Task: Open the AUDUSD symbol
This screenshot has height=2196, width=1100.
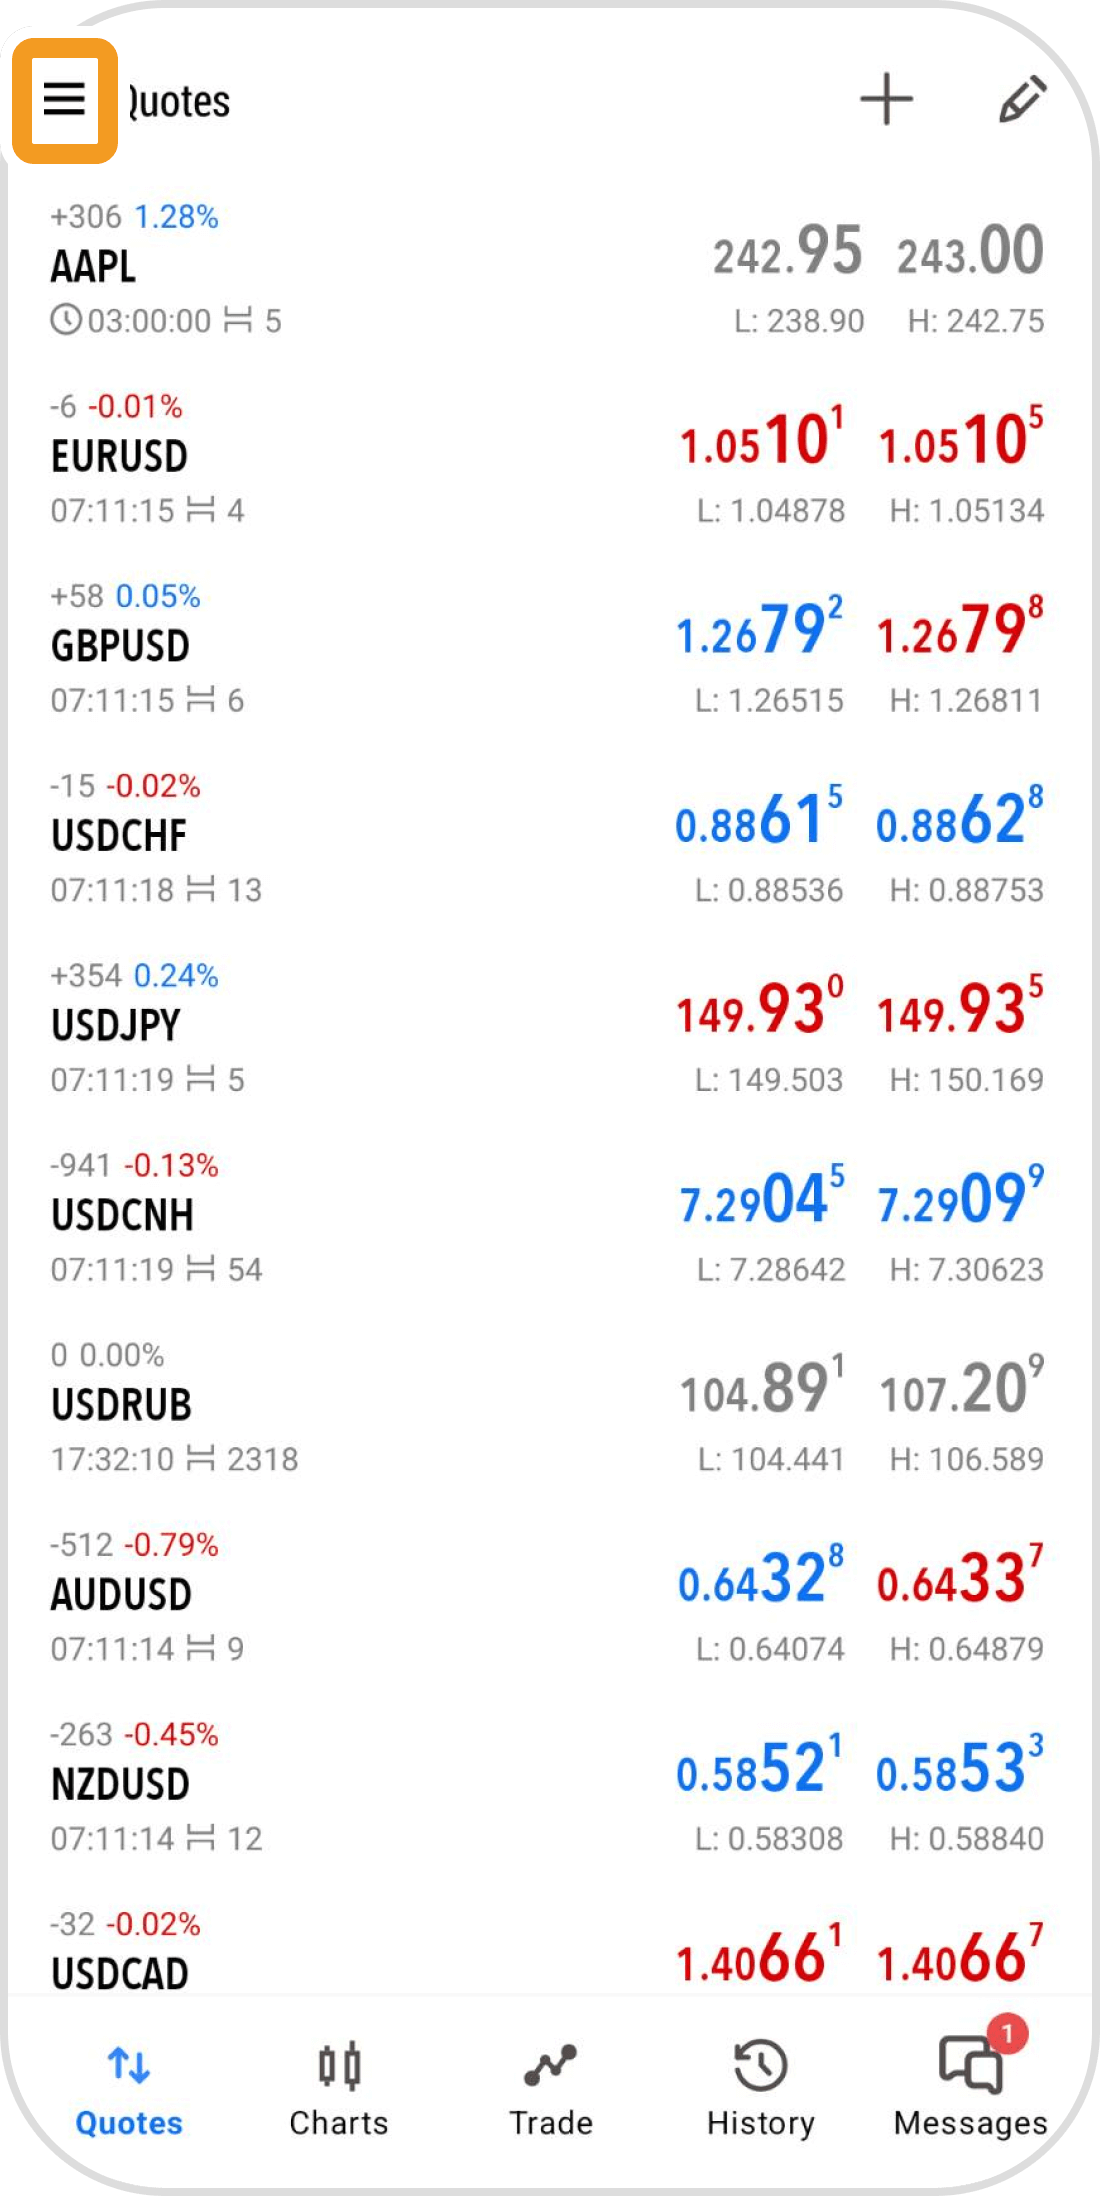Action: 121,1595
